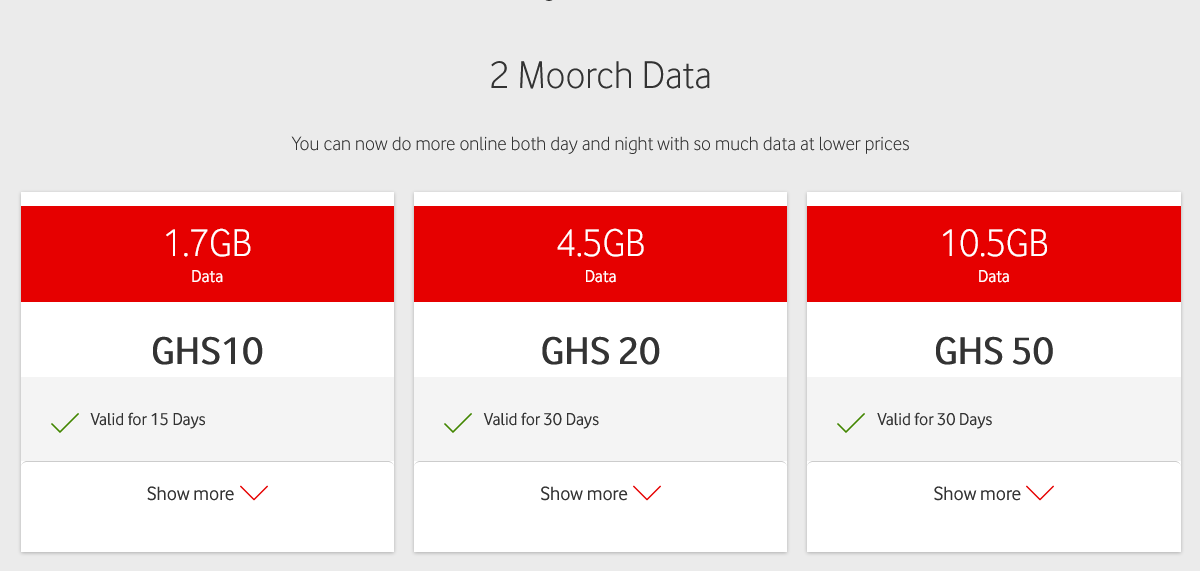Click the GHS 20 price text

pyautogui.click(x=600, y=352)
